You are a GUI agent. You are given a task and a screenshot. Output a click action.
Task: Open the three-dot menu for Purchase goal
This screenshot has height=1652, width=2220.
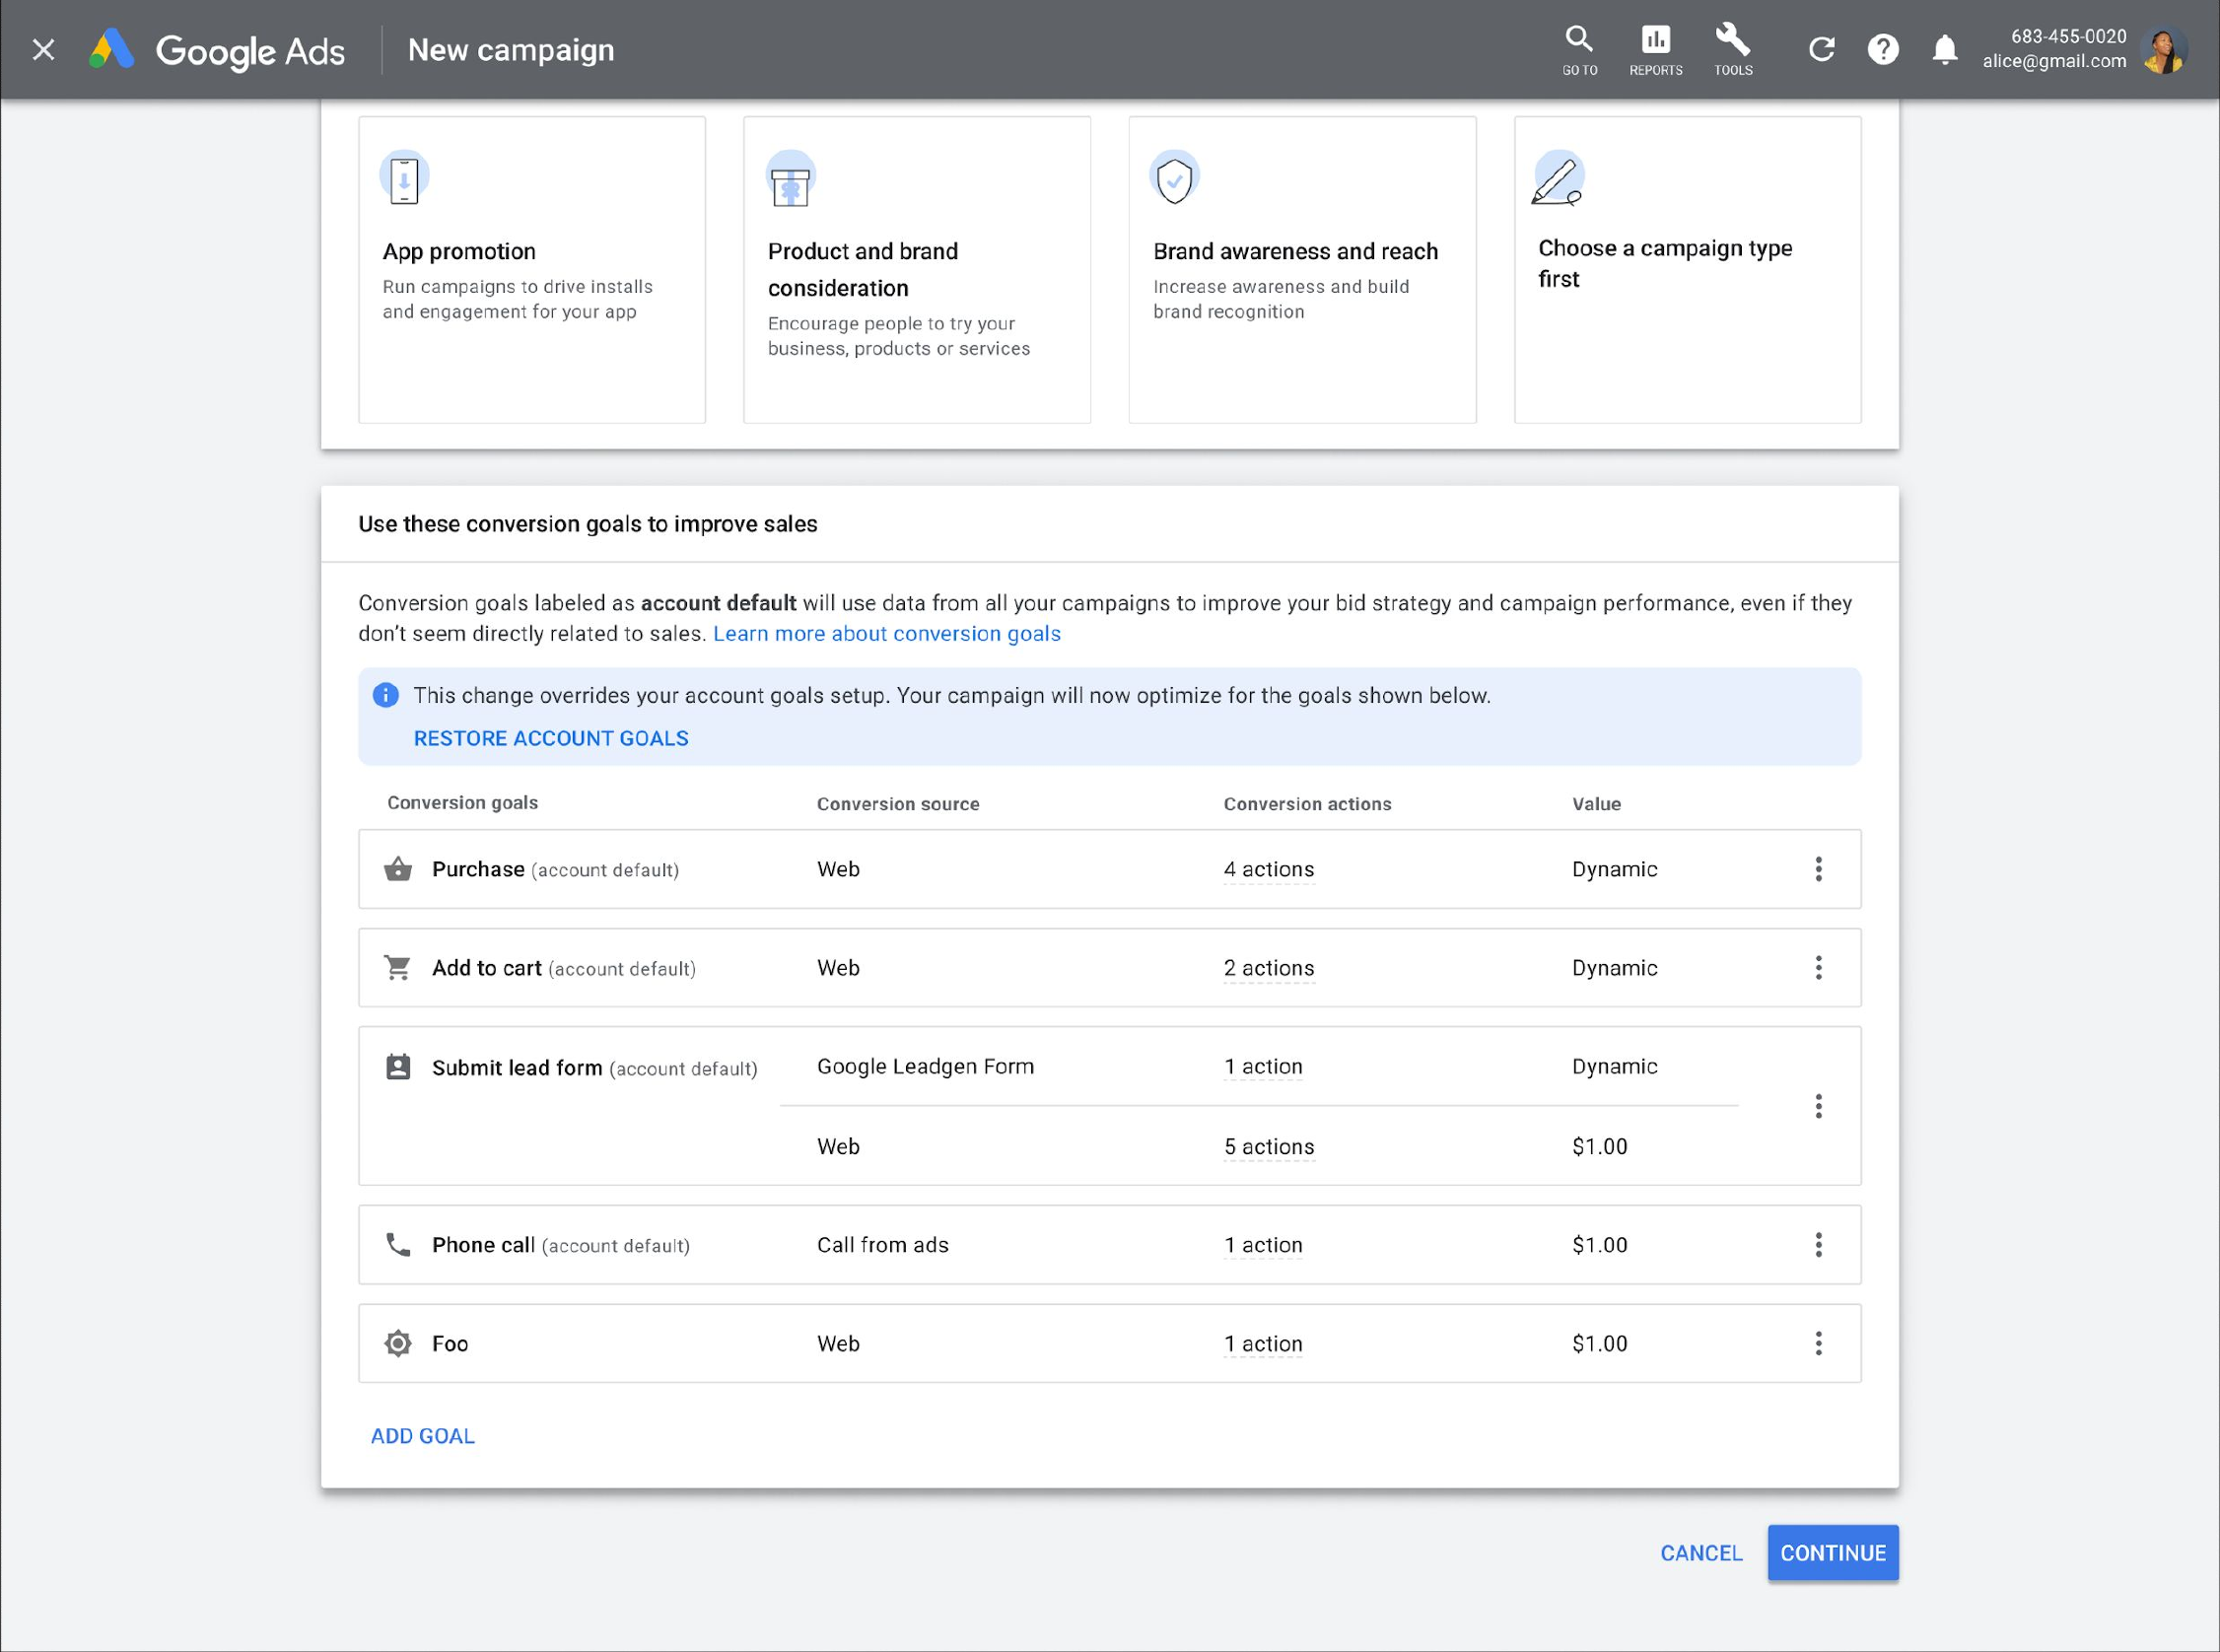point(1819,869)
